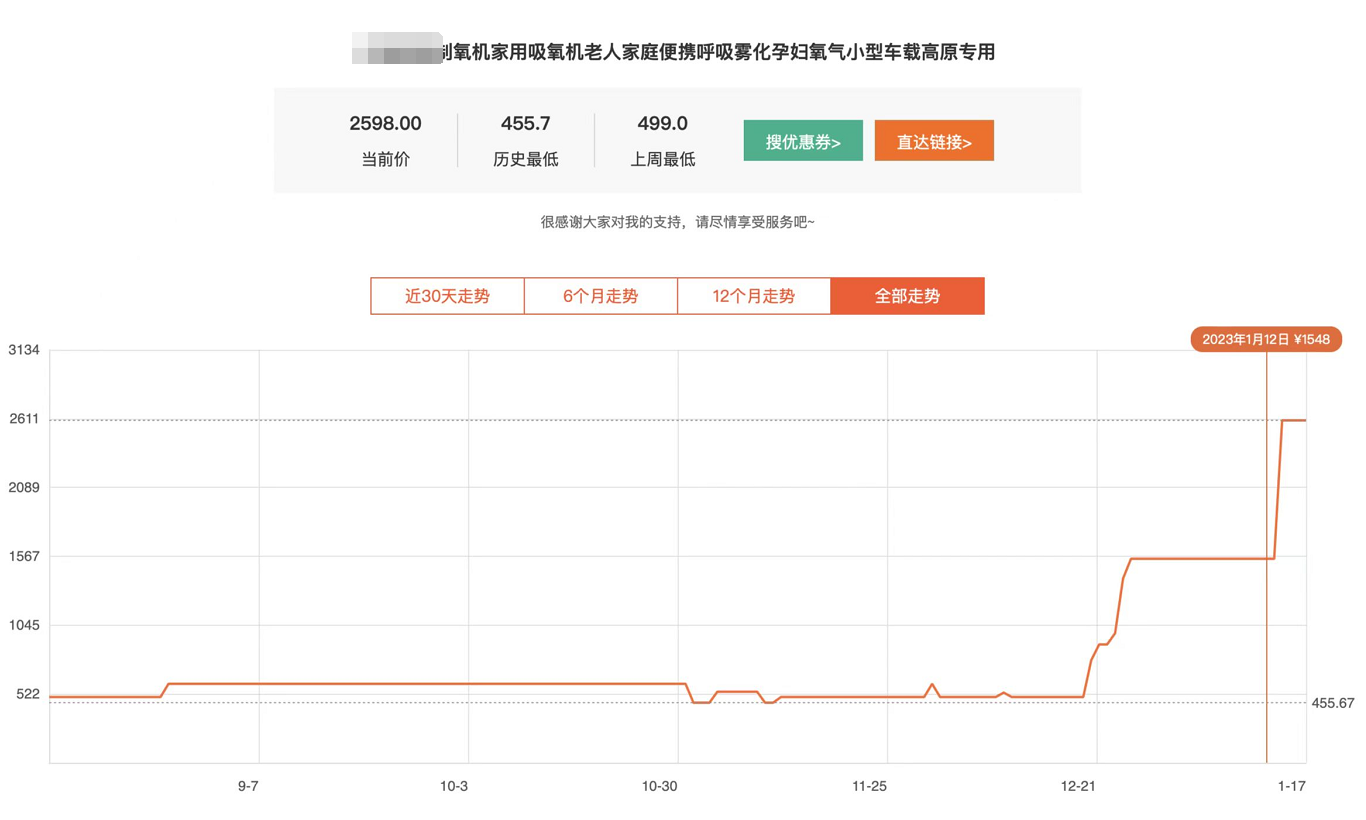Click the y-axis label 3134
Image resolution: width=1366 pixels, height=820 pixels.
coord(26,351)
